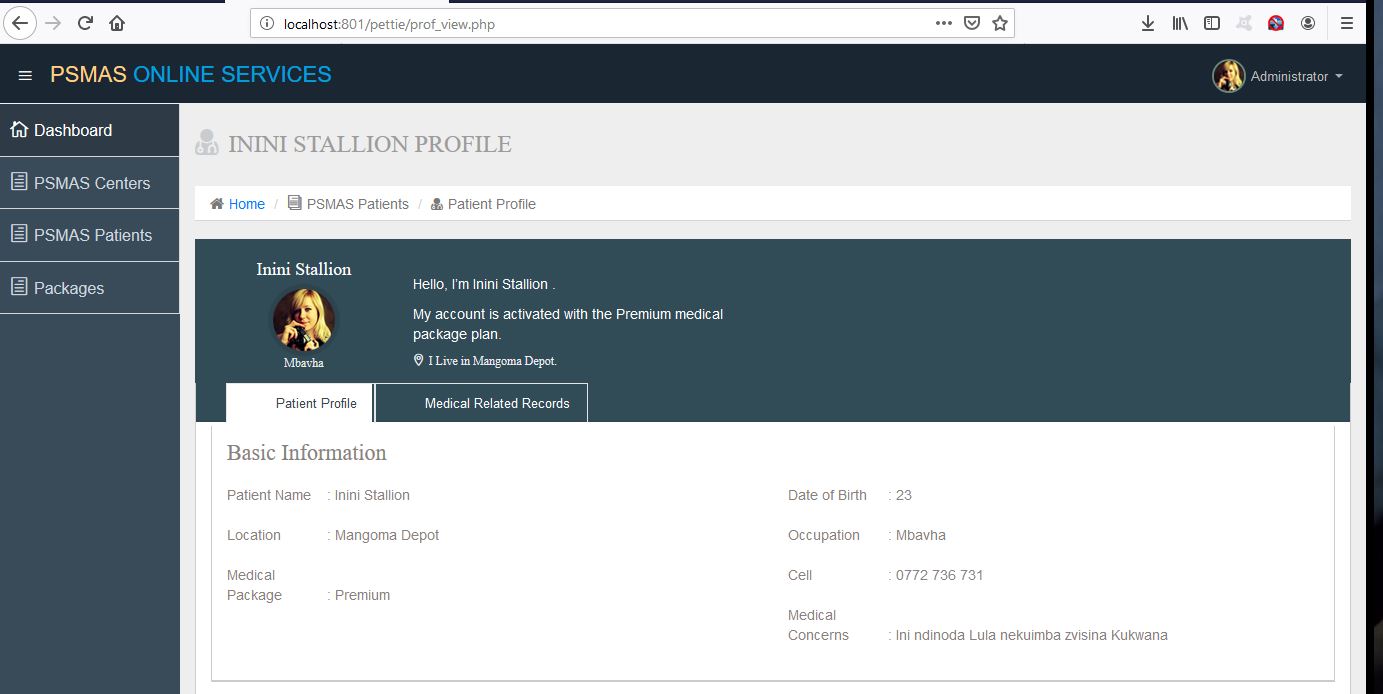1383x694 pixels.
Task: Toggle the hamburger sidebar menu icon
Action: 26,76
